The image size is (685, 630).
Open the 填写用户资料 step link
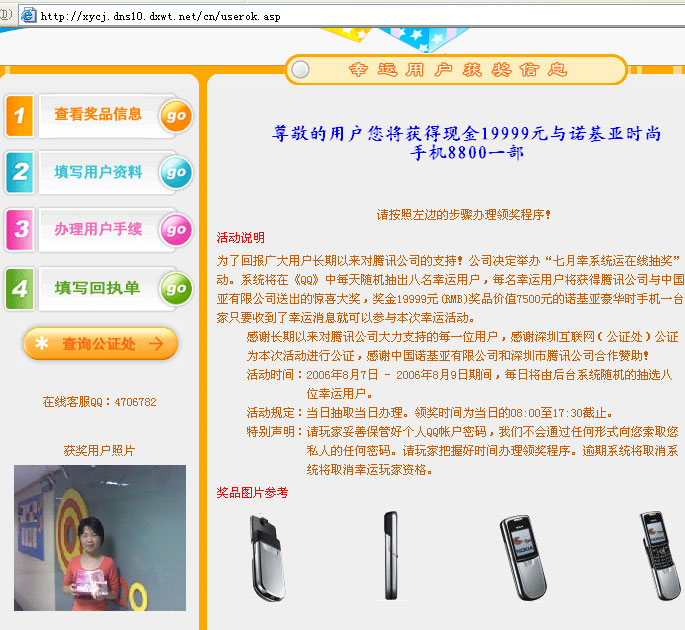coord(98,172)
